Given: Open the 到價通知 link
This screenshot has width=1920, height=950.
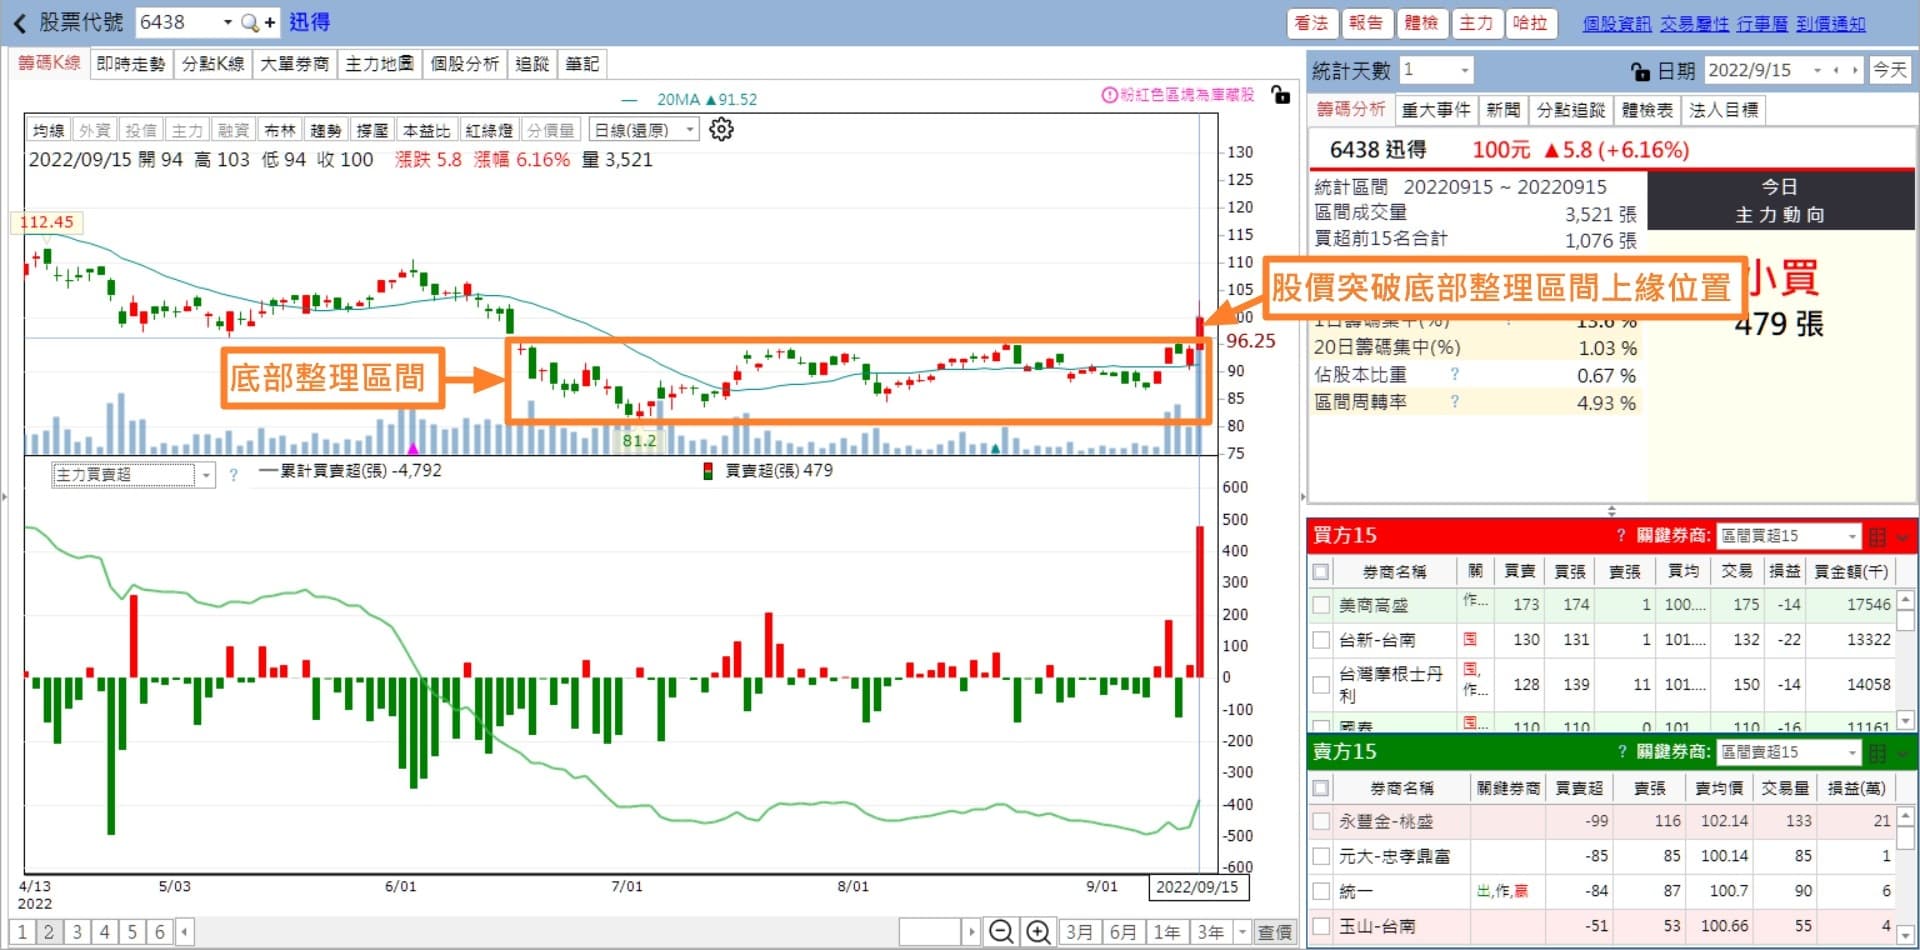Looking at the screenshot, I should click(x=1830, y=24).
